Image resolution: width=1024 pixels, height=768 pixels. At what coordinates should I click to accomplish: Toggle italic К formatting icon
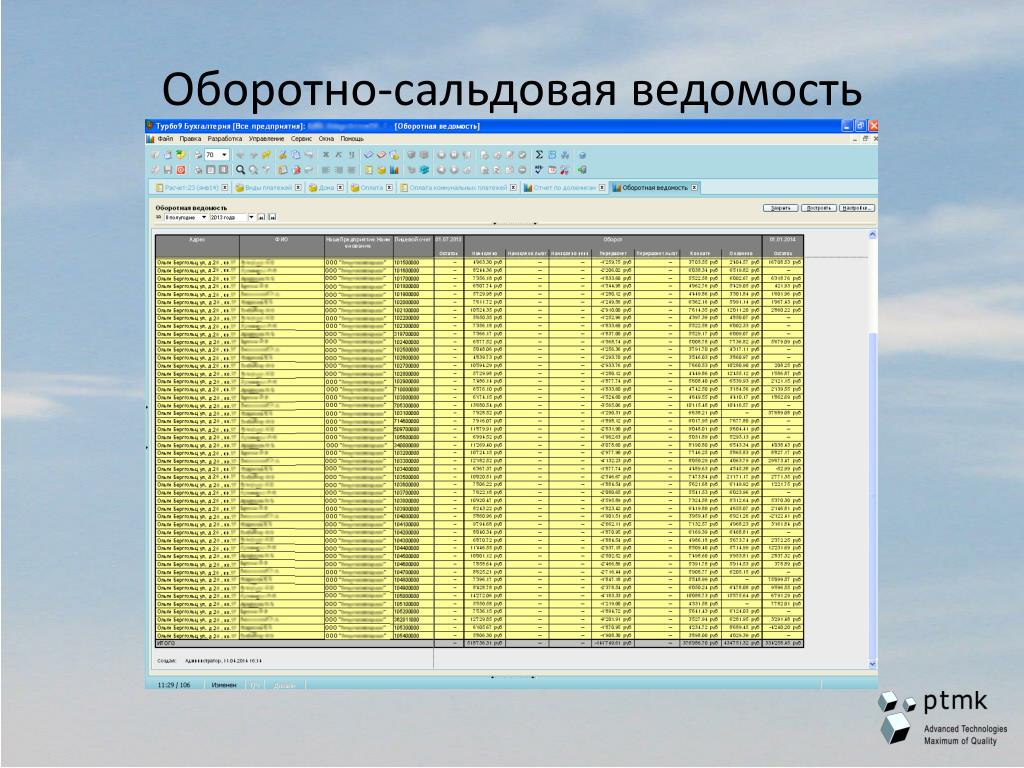(338, 155)
